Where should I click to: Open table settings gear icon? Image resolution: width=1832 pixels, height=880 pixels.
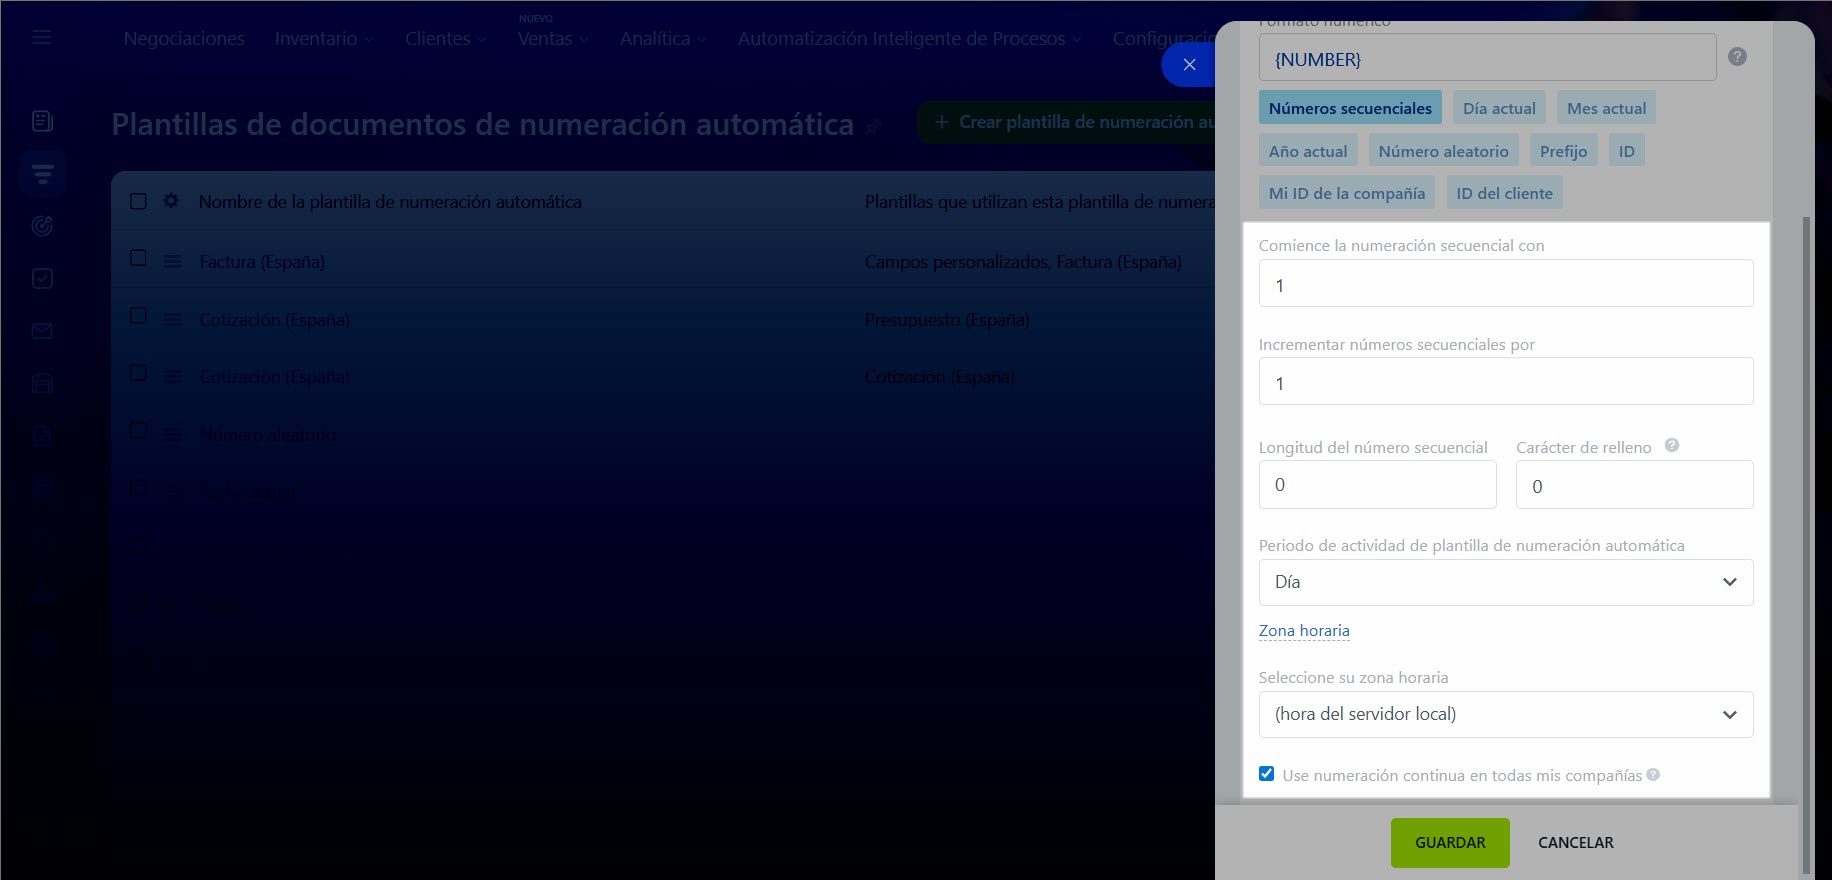point(171,201)
